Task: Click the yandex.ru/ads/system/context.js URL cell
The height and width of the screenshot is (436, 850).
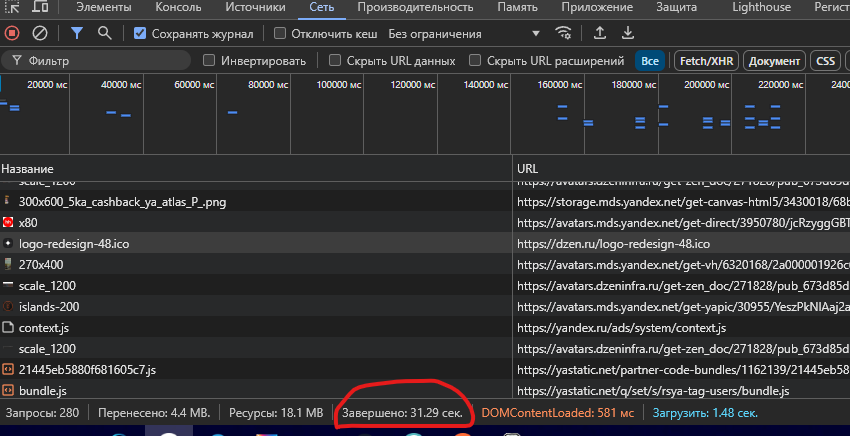Action: tap(621, 328)
